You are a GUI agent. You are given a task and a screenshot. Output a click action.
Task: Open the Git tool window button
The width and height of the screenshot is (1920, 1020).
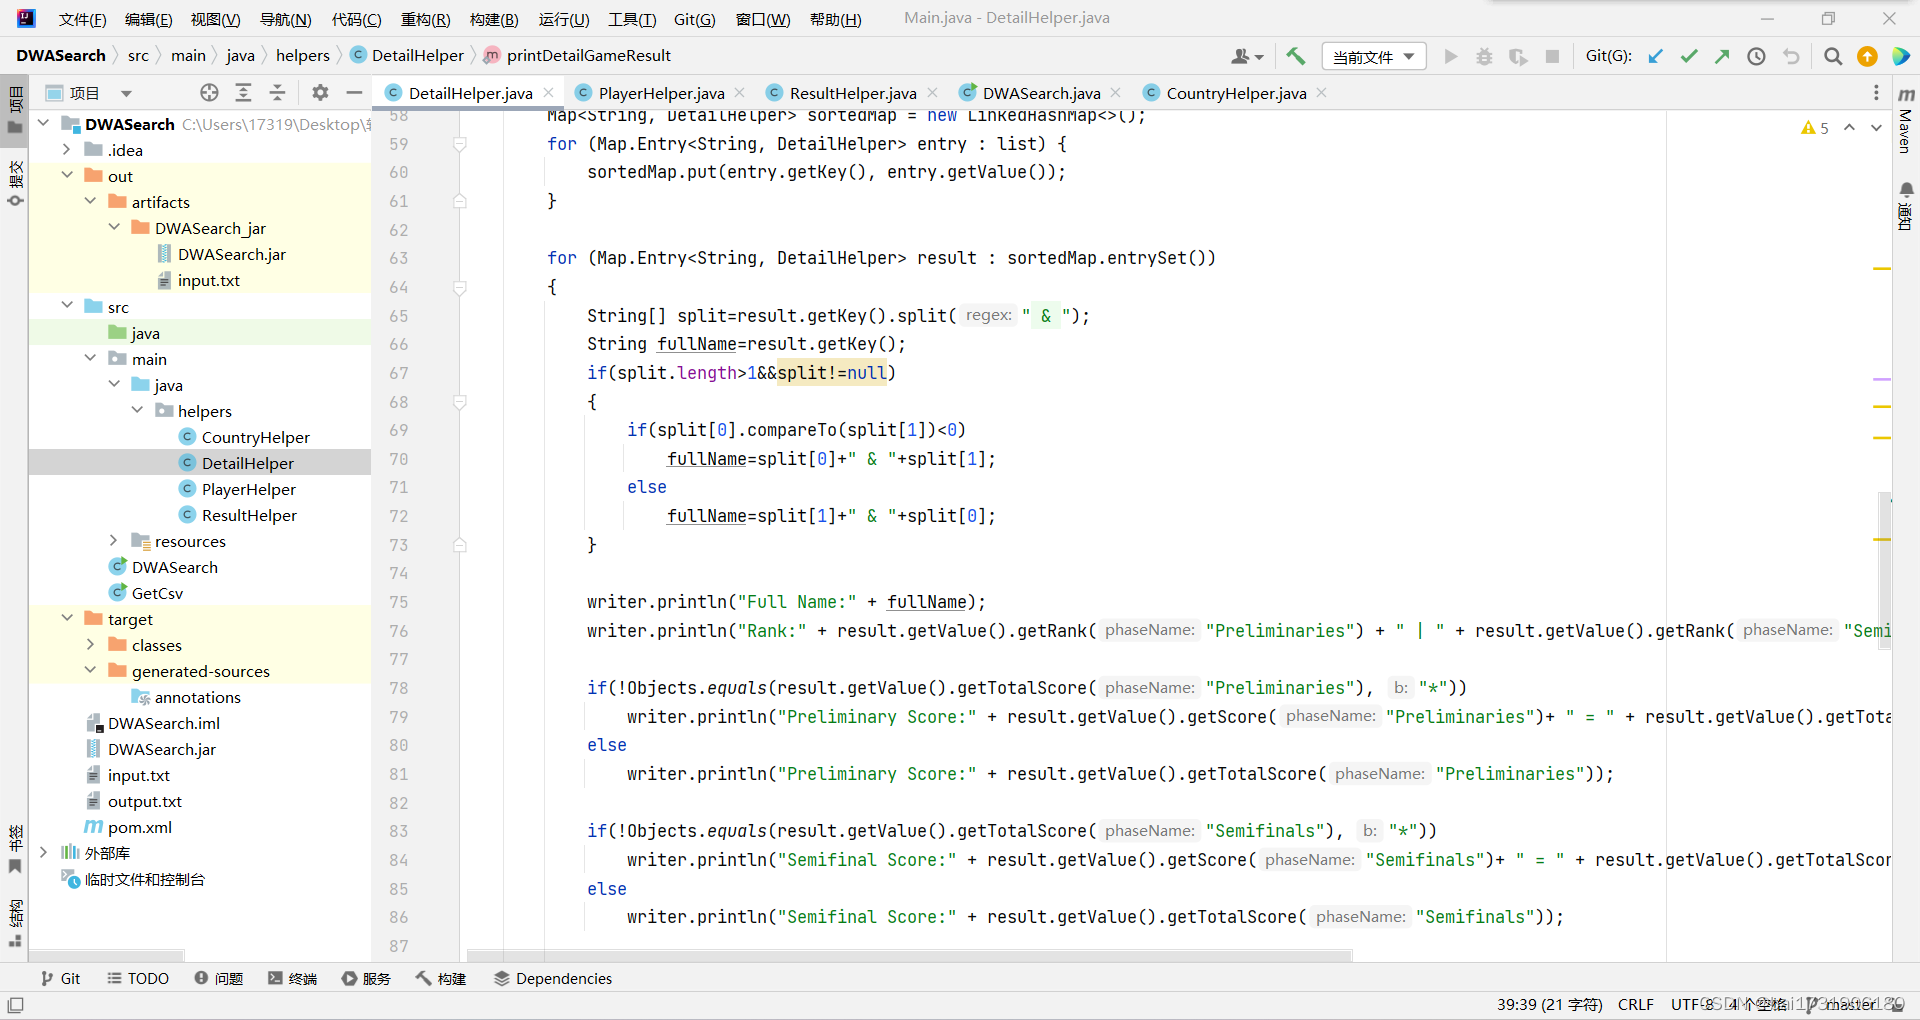[60, 978]
